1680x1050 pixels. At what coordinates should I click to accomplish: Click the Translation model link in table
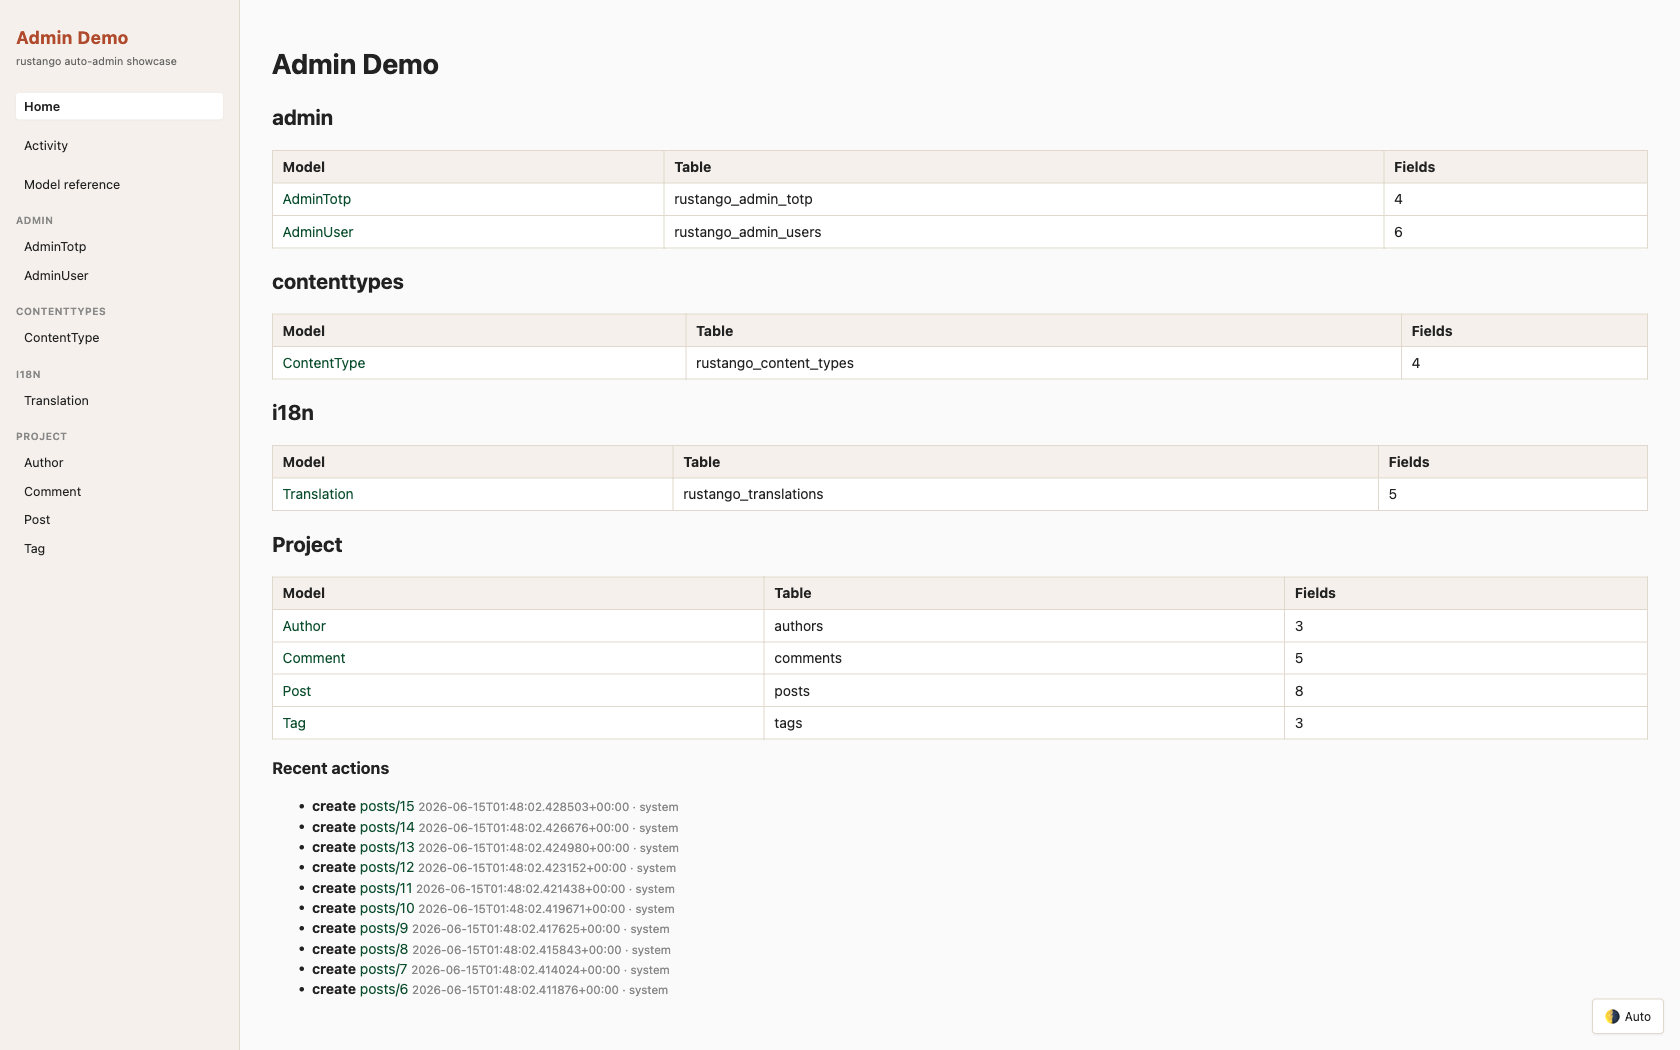pos(318,494)
